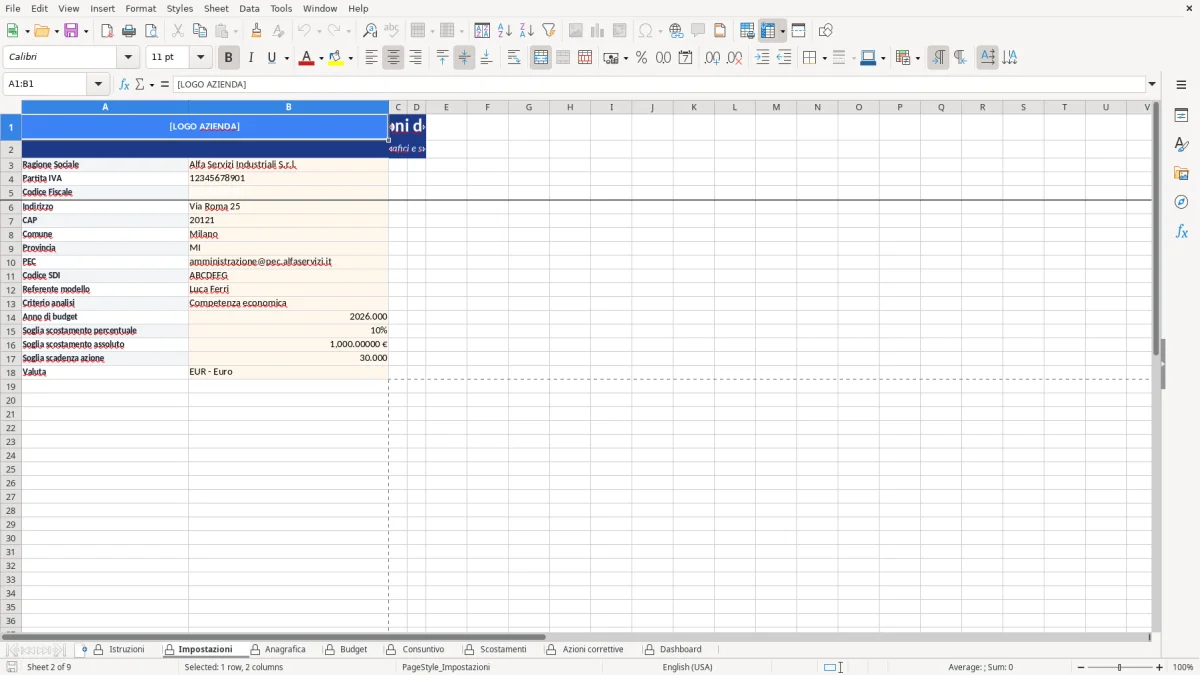Open Find and Replace
Screen dimensions: 1200x675
370,31
